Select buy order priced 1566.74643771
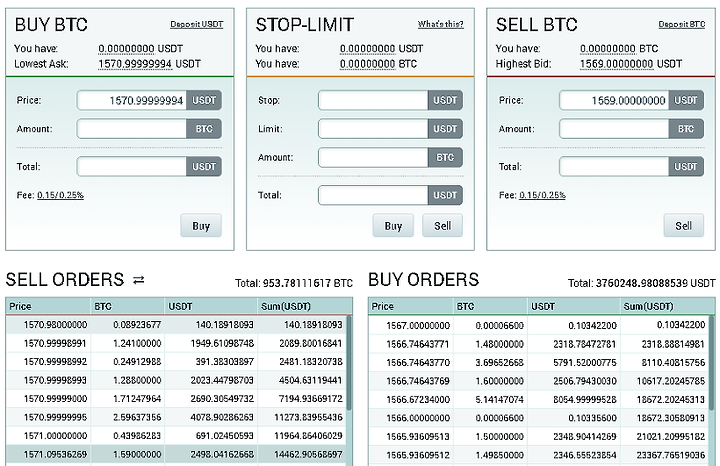The image size is (720, 466). (x=539, y=344)
